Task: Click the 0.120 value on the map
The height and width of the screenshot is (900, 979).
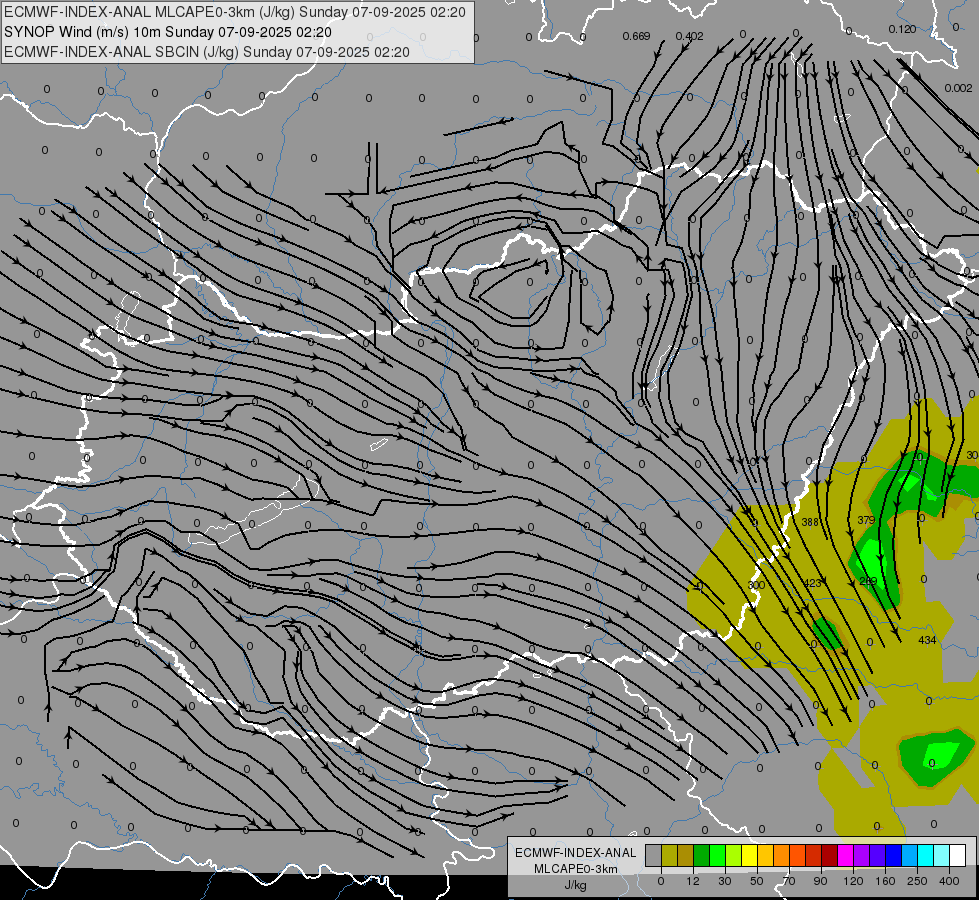Action: (902, 29)
